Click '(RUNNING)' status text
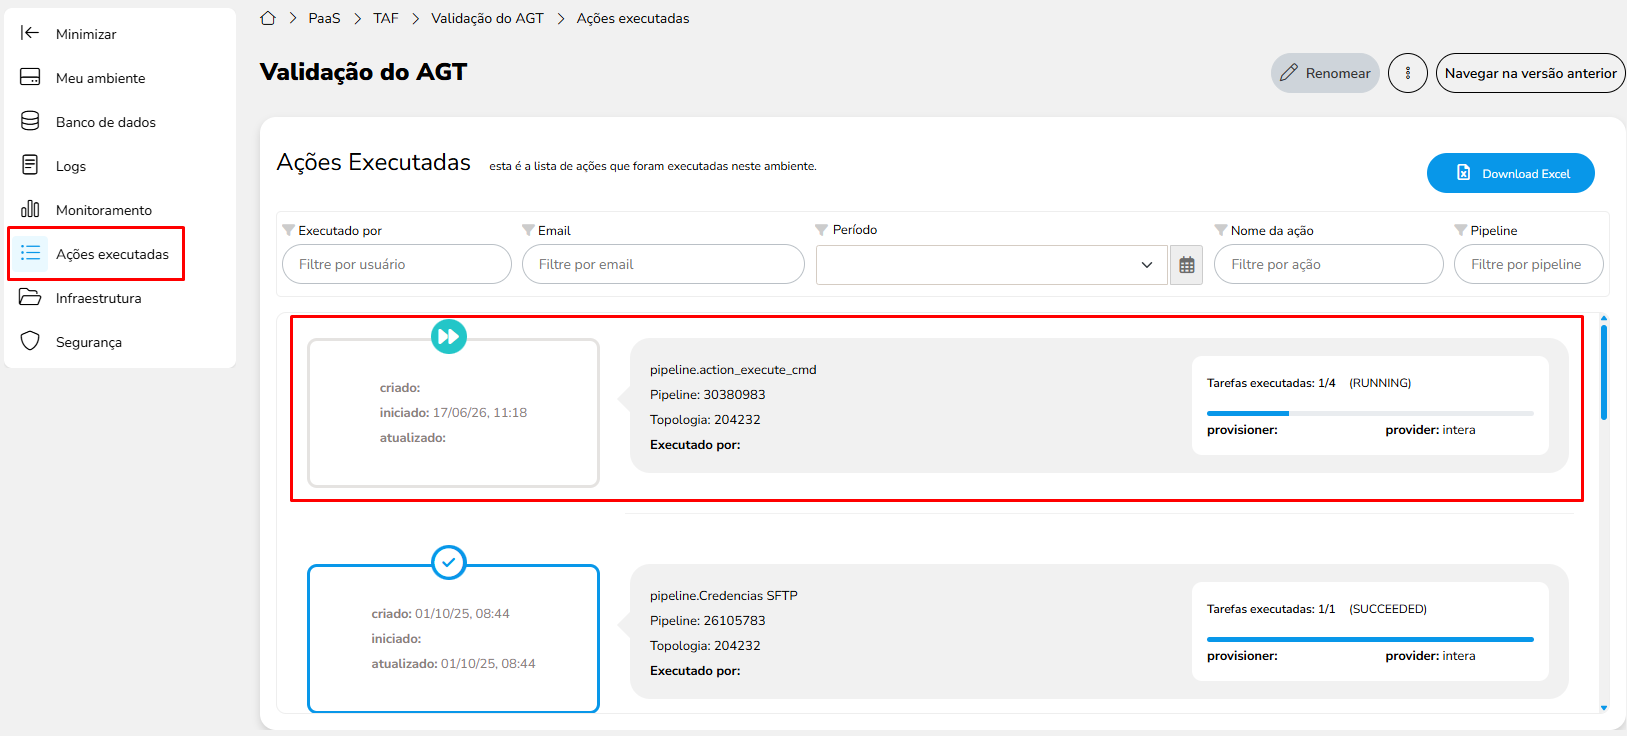The width and height of the screenshot is (1627, 736). click(1380, 383)
